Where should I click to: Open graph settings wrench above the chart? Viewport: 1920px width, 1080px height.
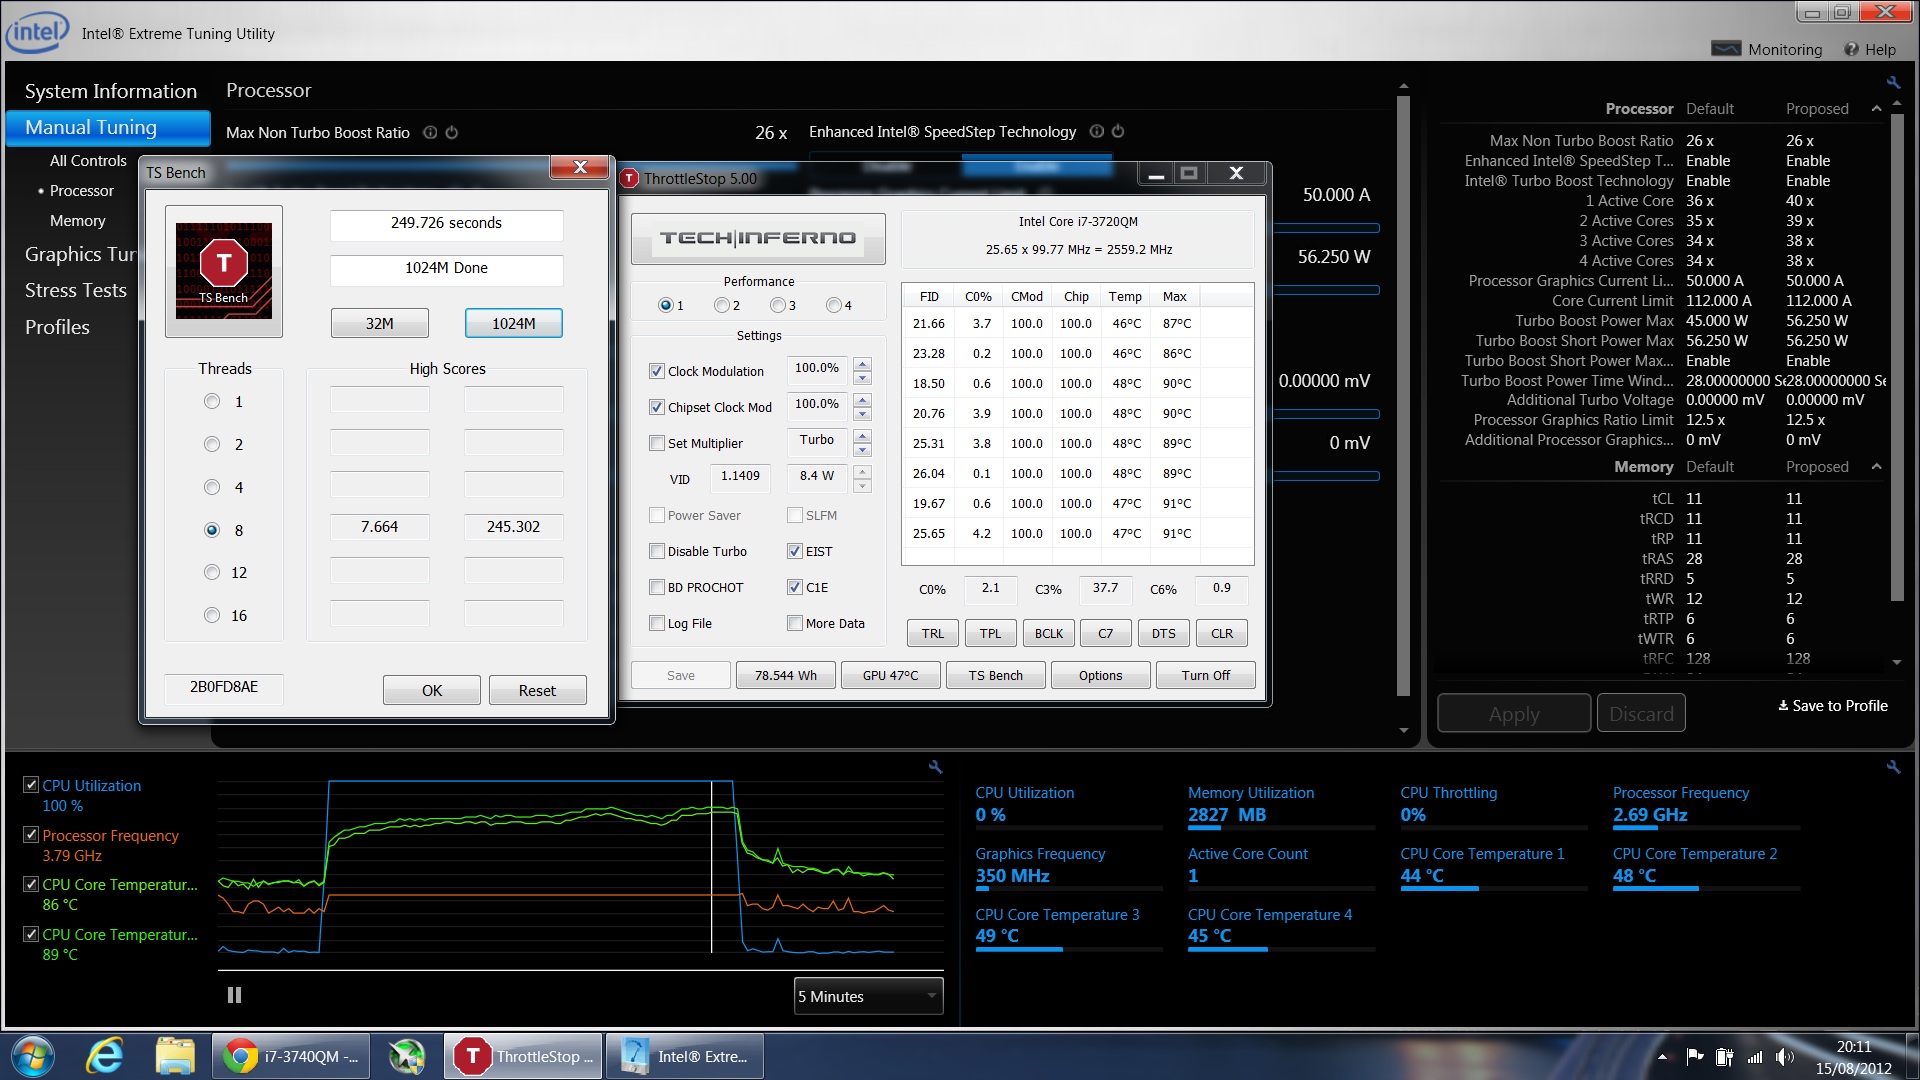point(935,767)
